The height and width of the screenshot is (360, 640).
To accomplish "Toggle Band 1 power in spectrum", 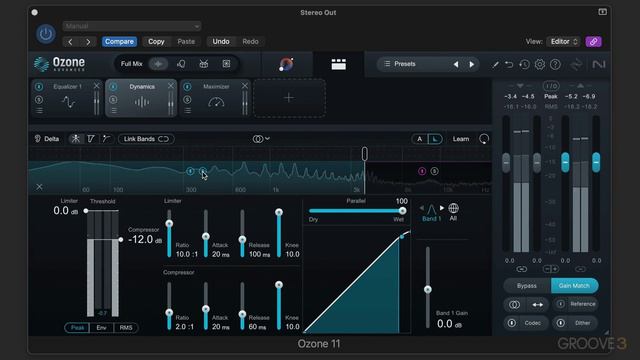I will 190,171.
